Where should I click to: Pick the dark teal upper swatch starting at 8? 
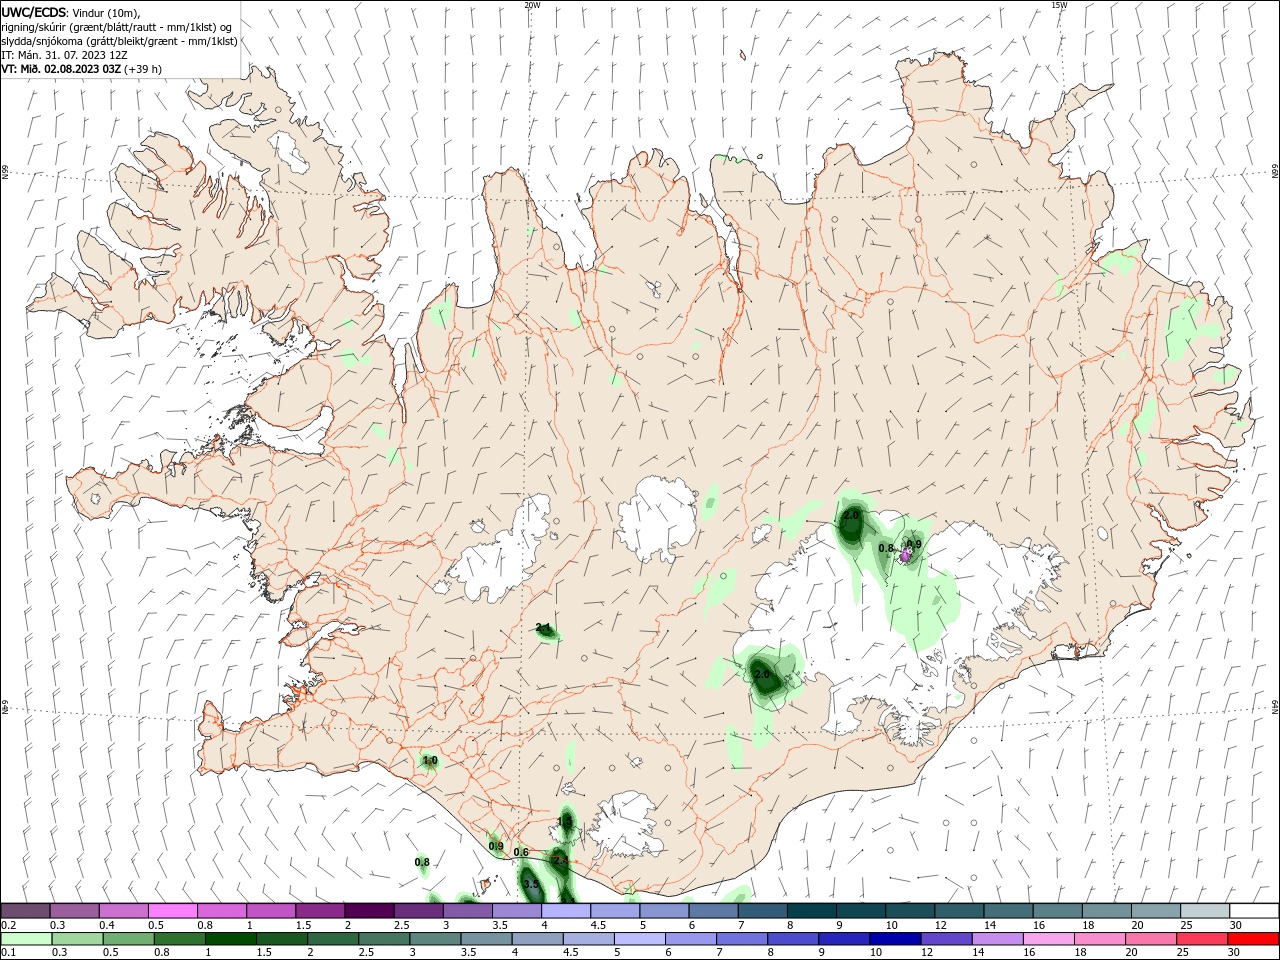(811, 911)
